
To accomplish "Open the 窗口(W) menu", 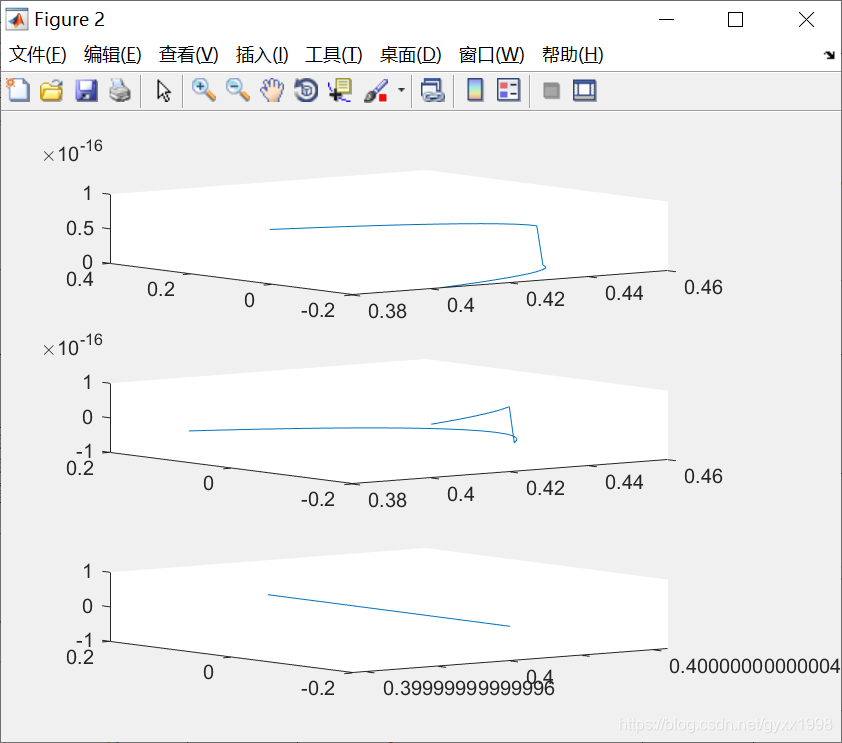I will tap(491, 54).
